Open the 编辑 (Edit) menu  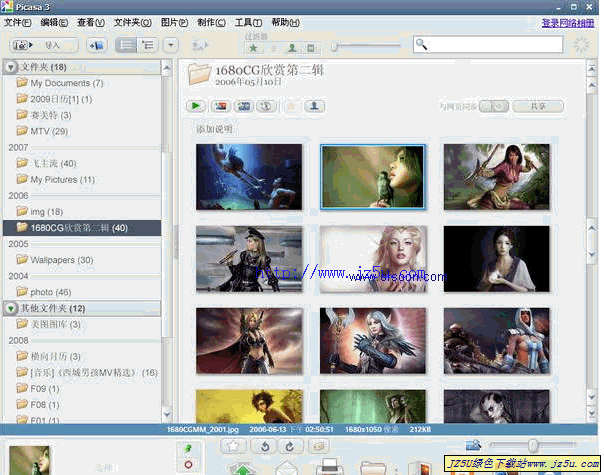tap(54, 23)
